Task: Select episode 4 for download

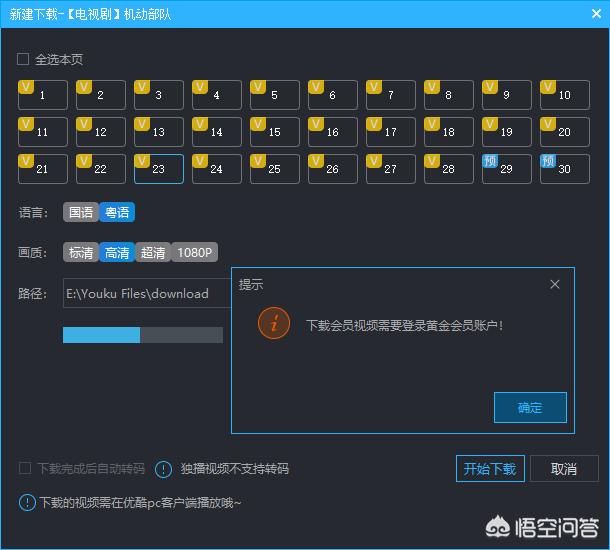Action: [217, 95]
